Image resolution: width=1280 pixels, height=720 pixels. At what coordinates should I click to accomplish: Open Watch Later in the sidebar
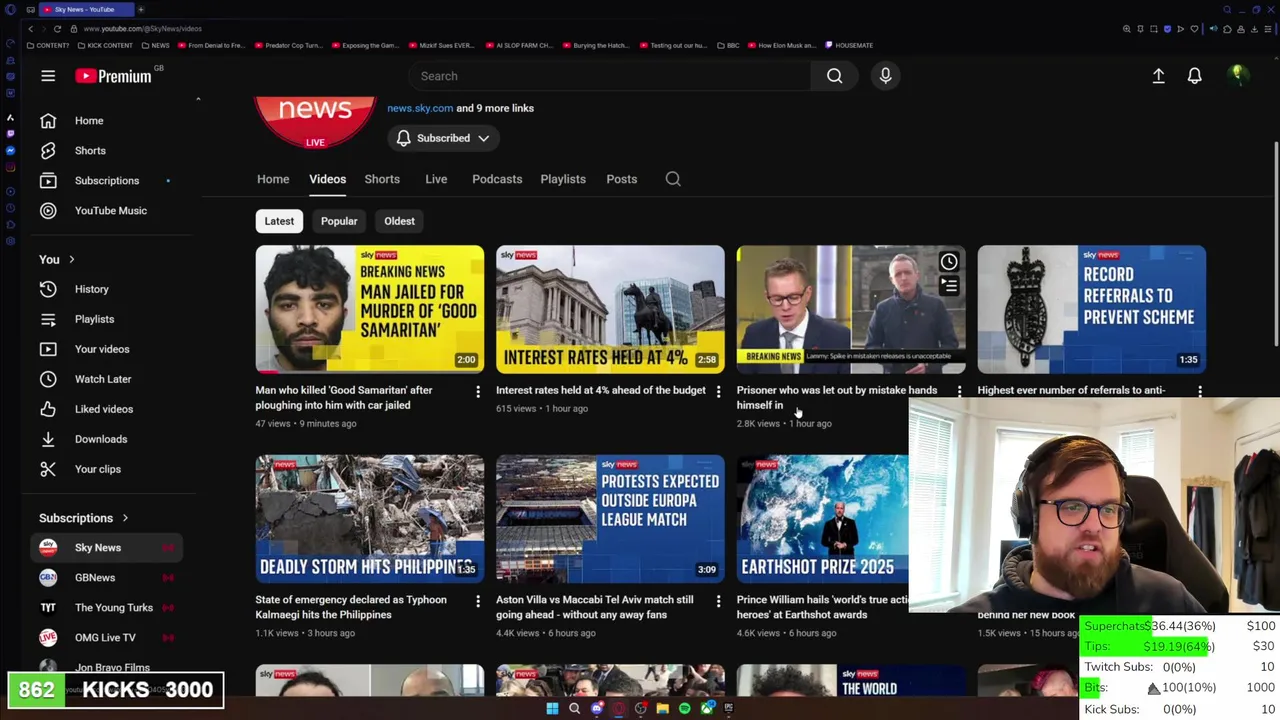[103, 379]
